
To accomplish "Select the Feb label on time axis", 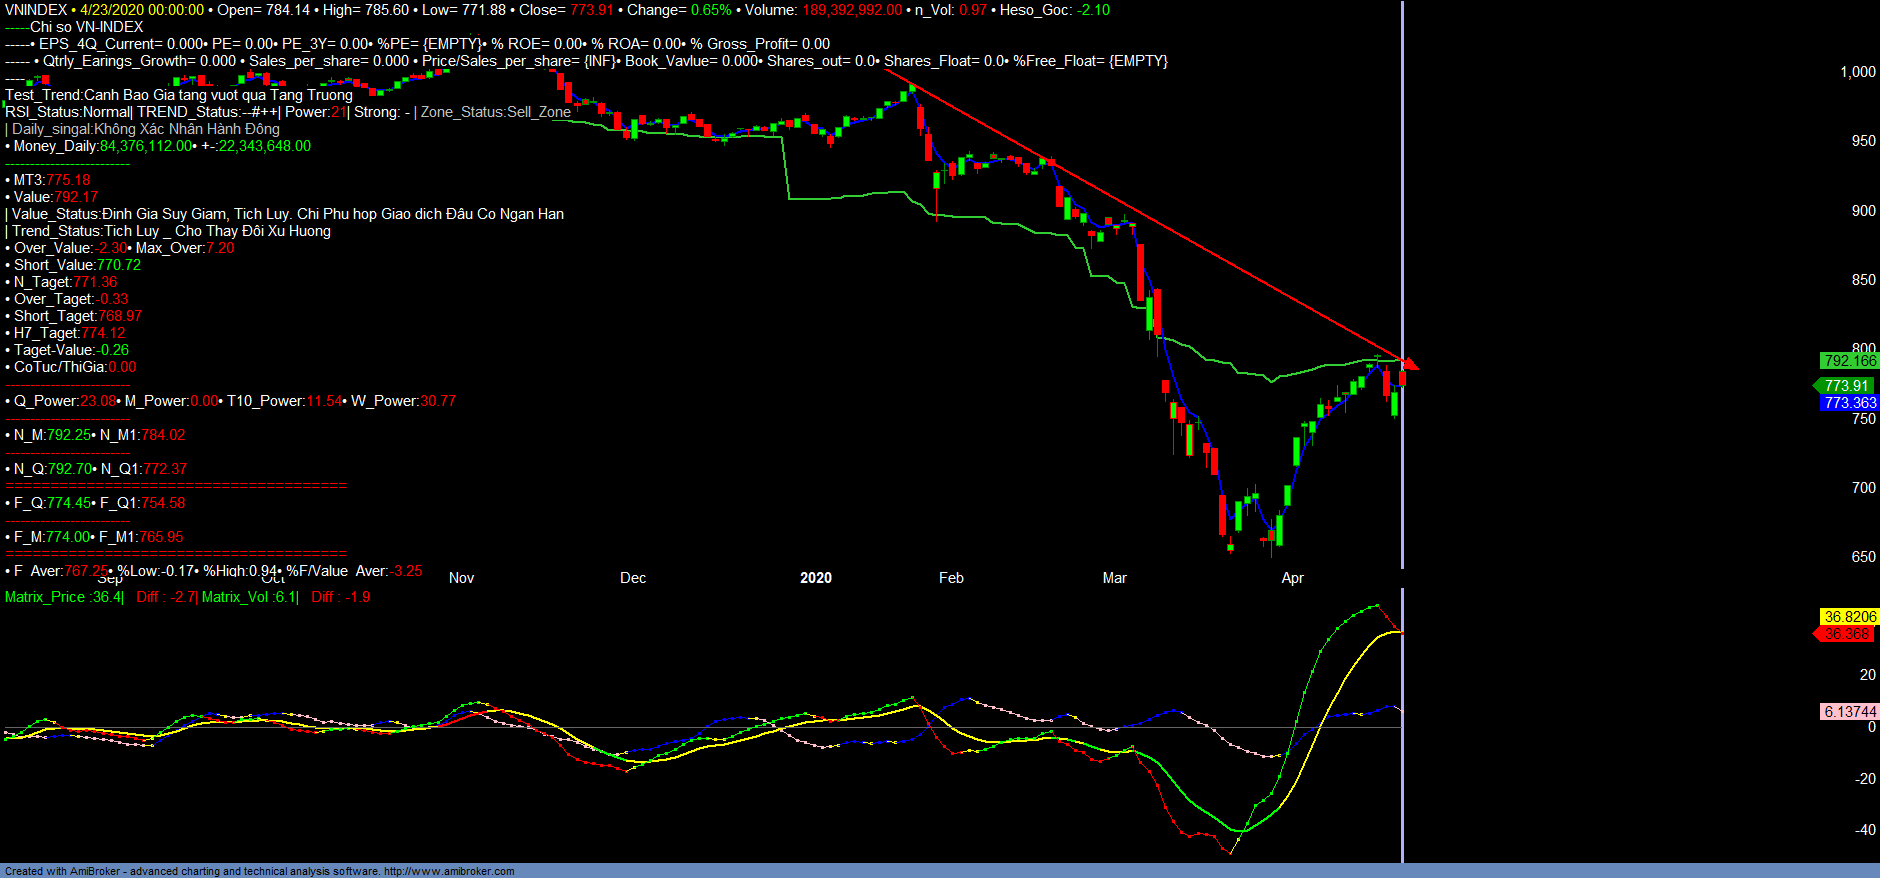I will (951, 578).
